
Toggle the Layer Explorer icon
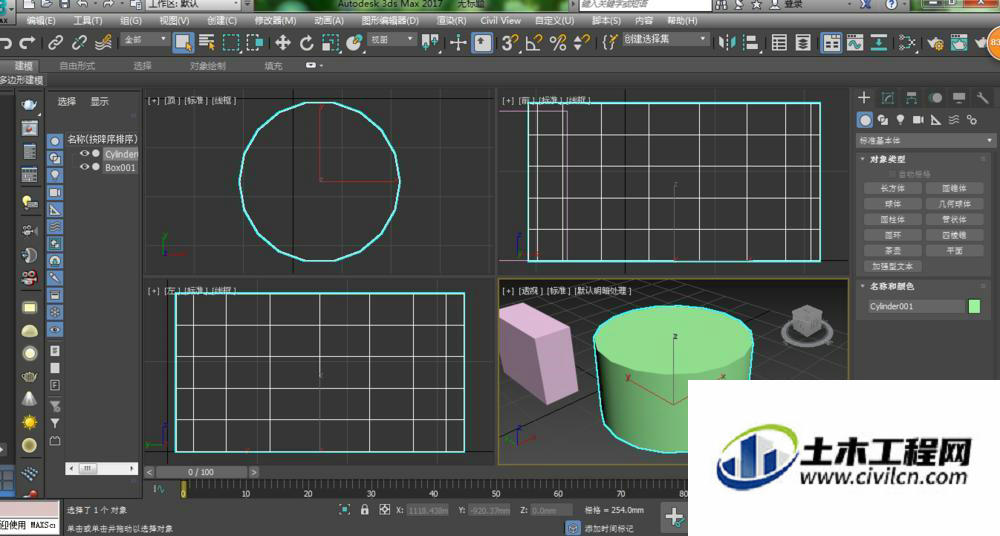coord(804,43)
